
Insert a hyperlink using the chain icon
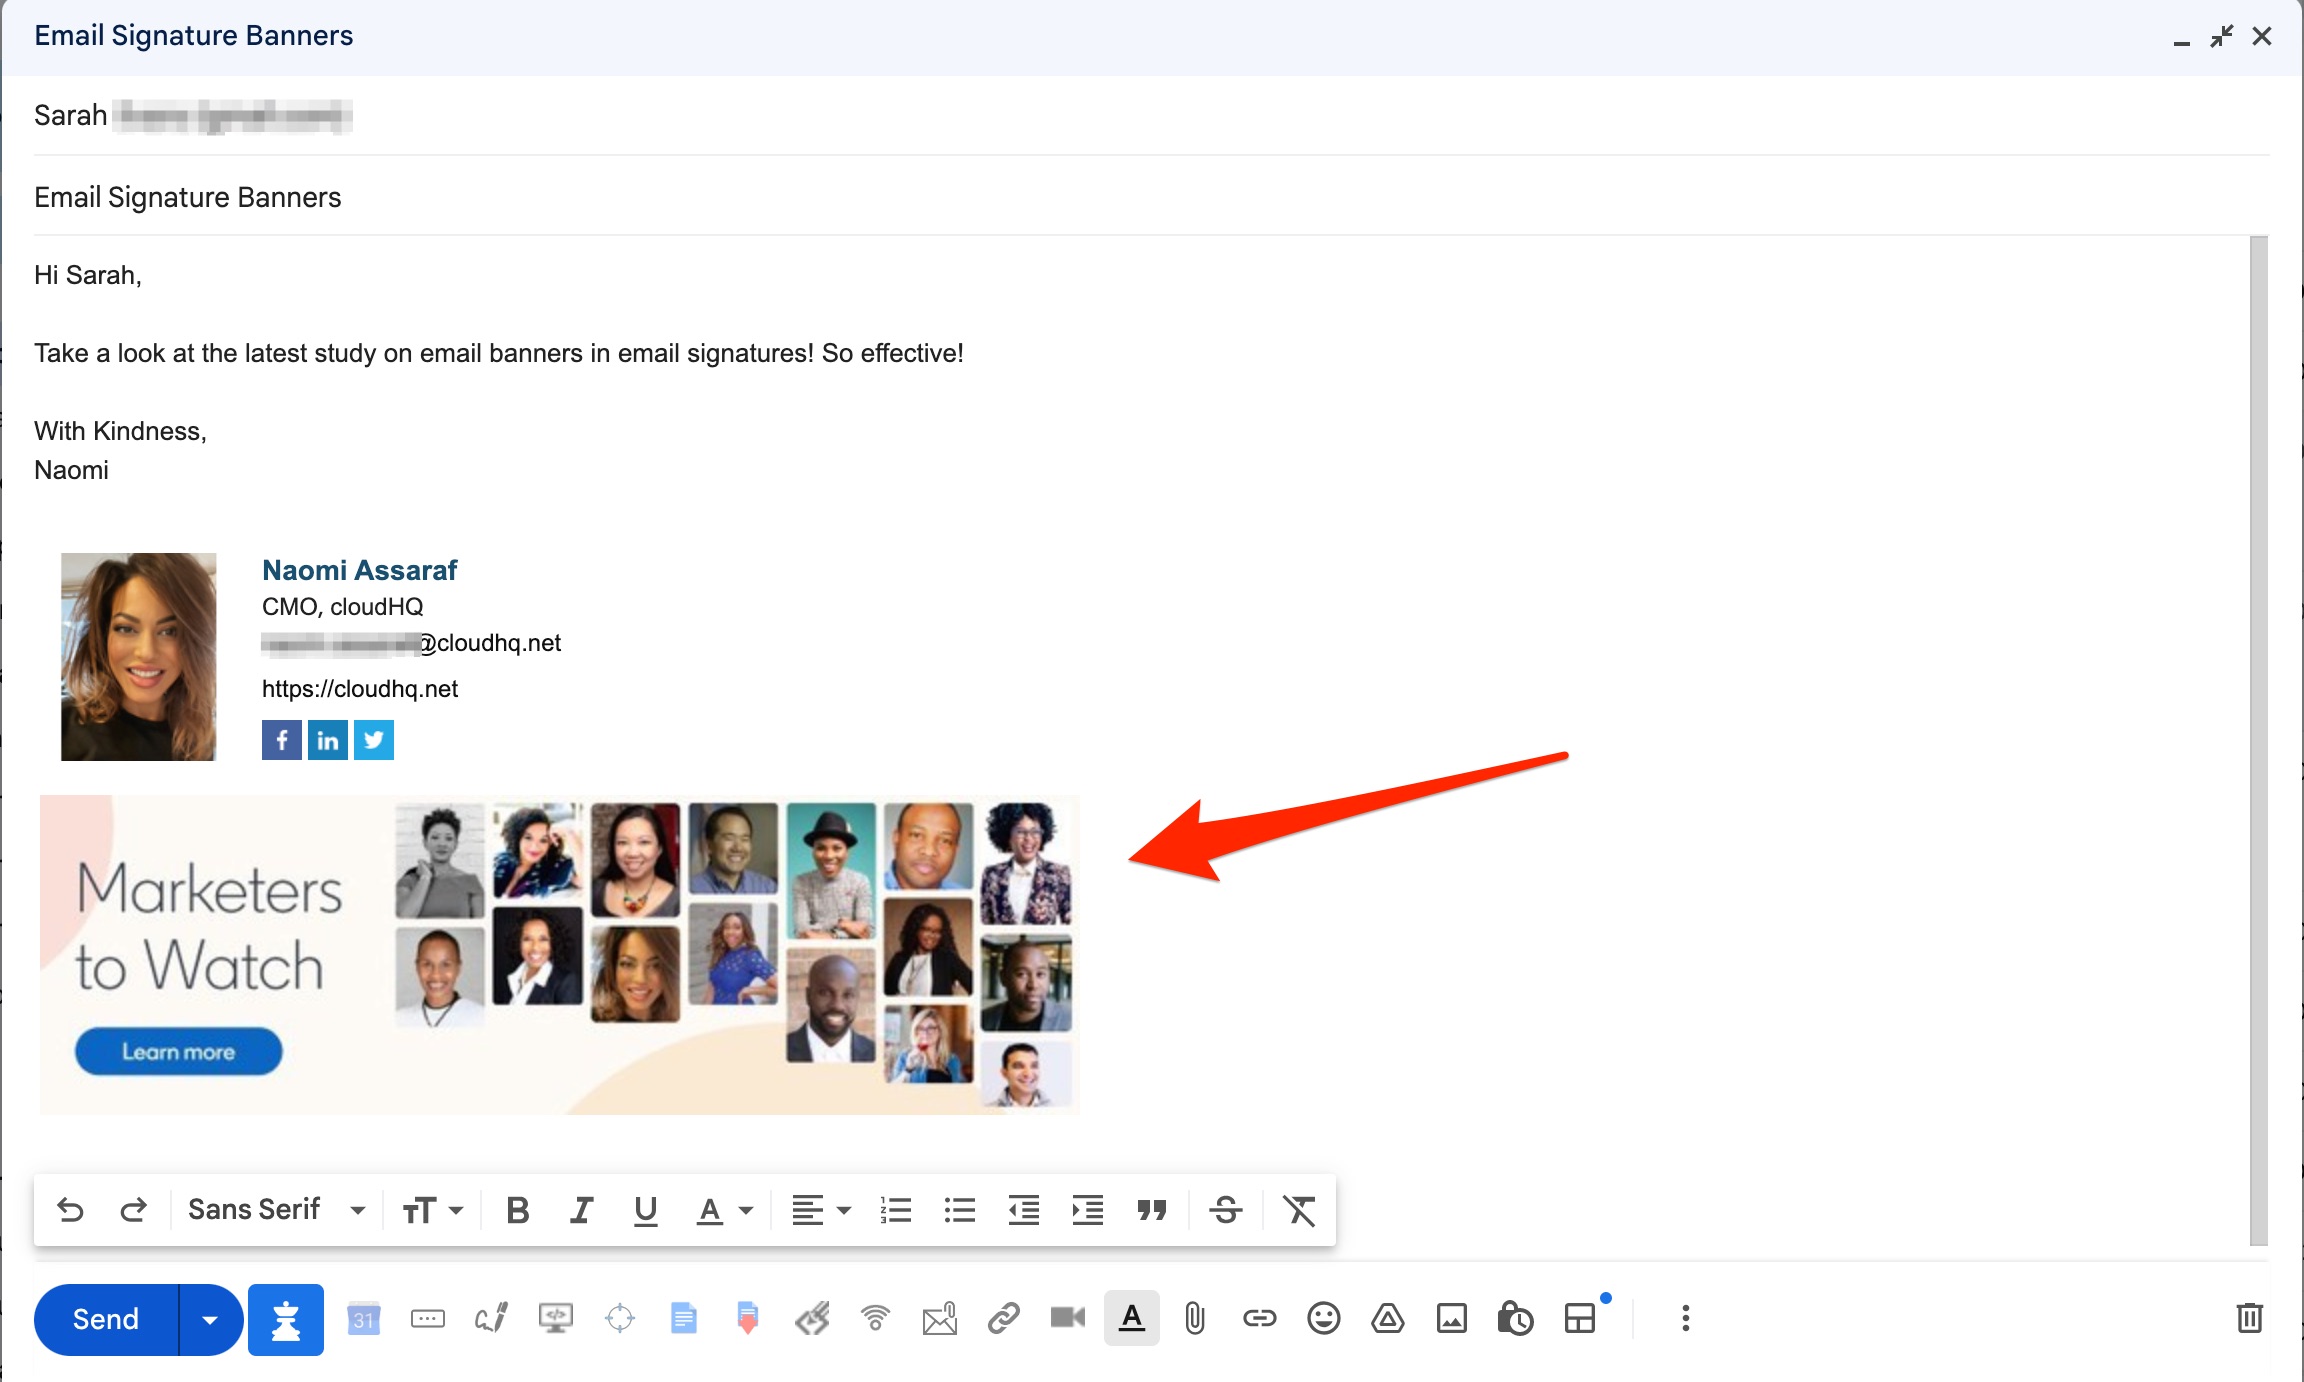1259,1318
